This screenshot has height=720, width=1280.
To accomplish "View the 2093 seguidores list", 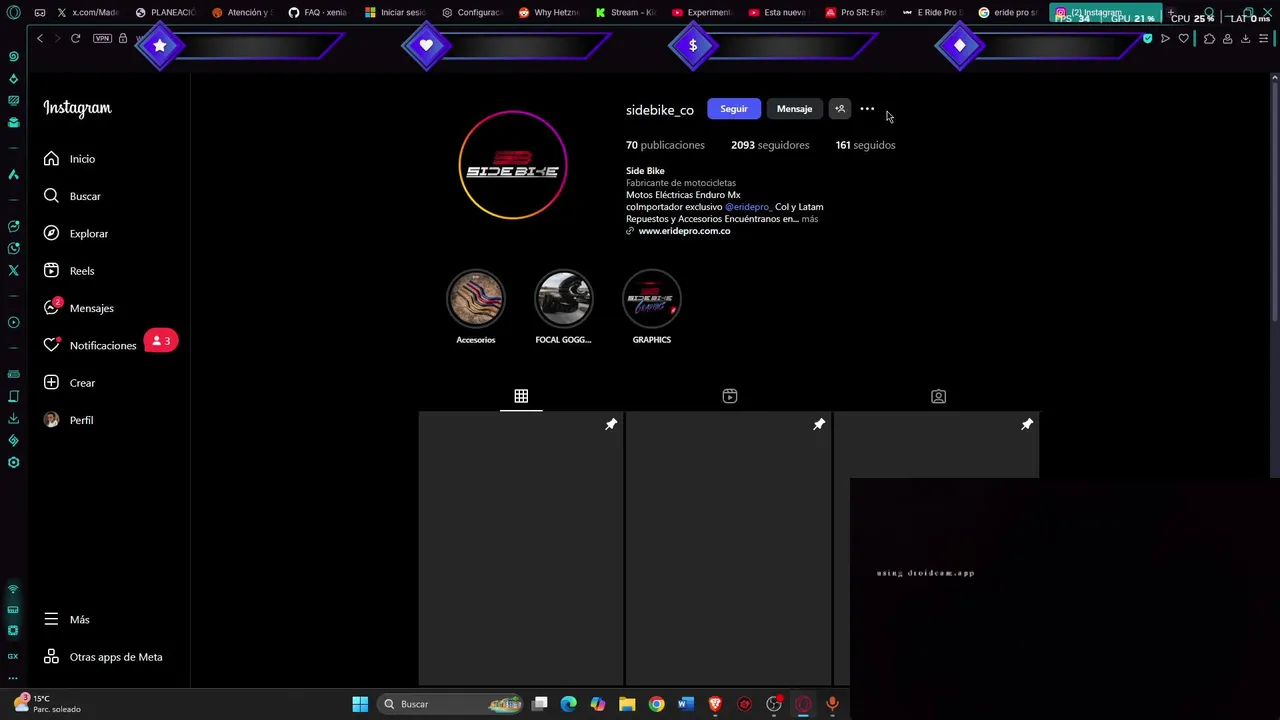I will (x=770, y=145).
